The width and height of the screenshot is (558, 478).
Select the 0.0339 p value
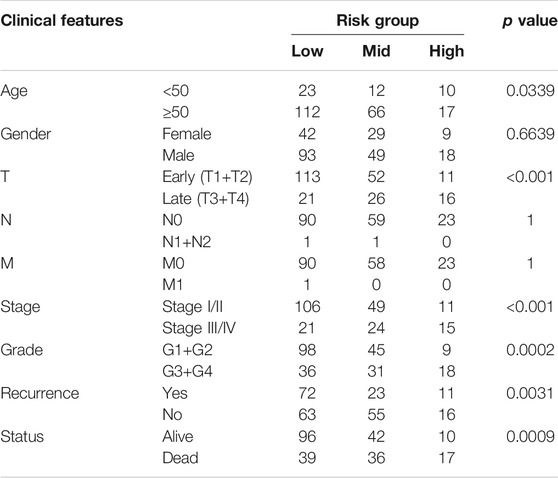[530, 91]
